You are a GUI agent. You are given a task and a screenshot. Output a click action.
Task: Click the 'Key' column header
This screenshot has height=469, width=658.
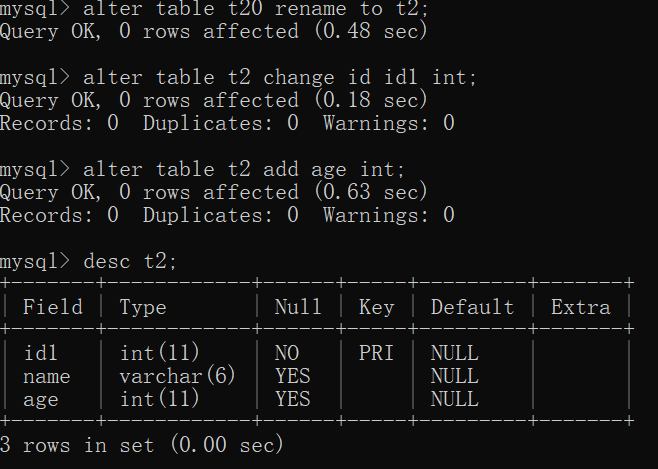click(376, 307)
